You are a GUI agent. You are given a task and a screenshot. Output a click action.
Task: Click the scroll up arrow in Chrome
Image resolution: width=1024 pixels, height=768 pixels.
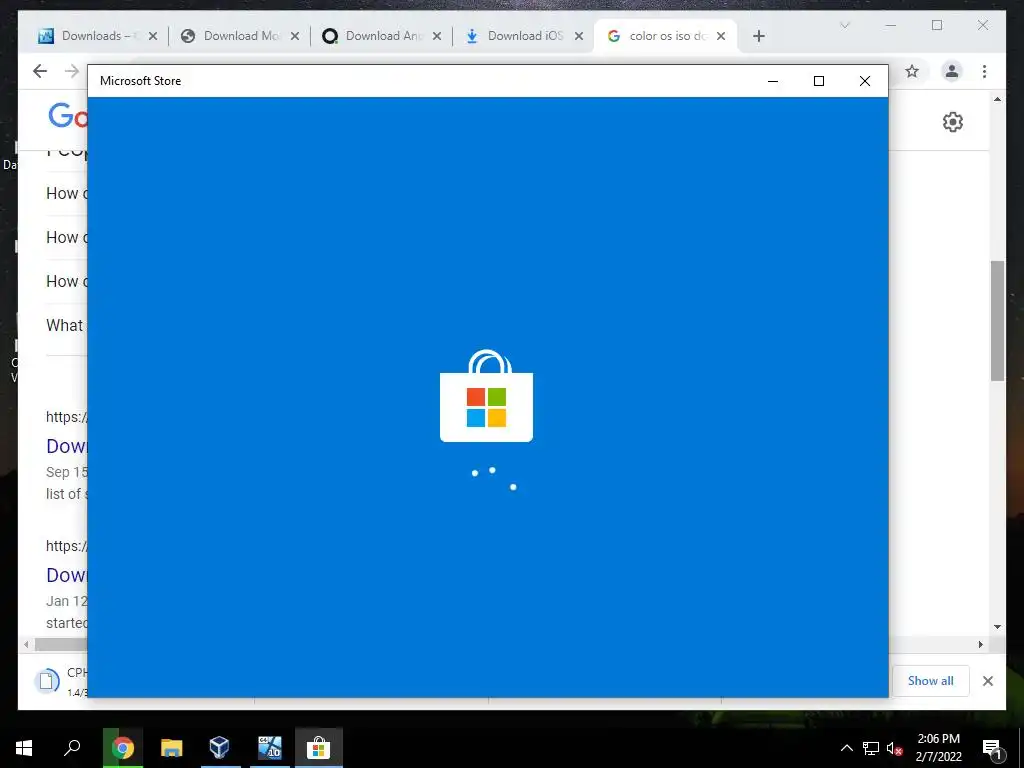point(997,99)
